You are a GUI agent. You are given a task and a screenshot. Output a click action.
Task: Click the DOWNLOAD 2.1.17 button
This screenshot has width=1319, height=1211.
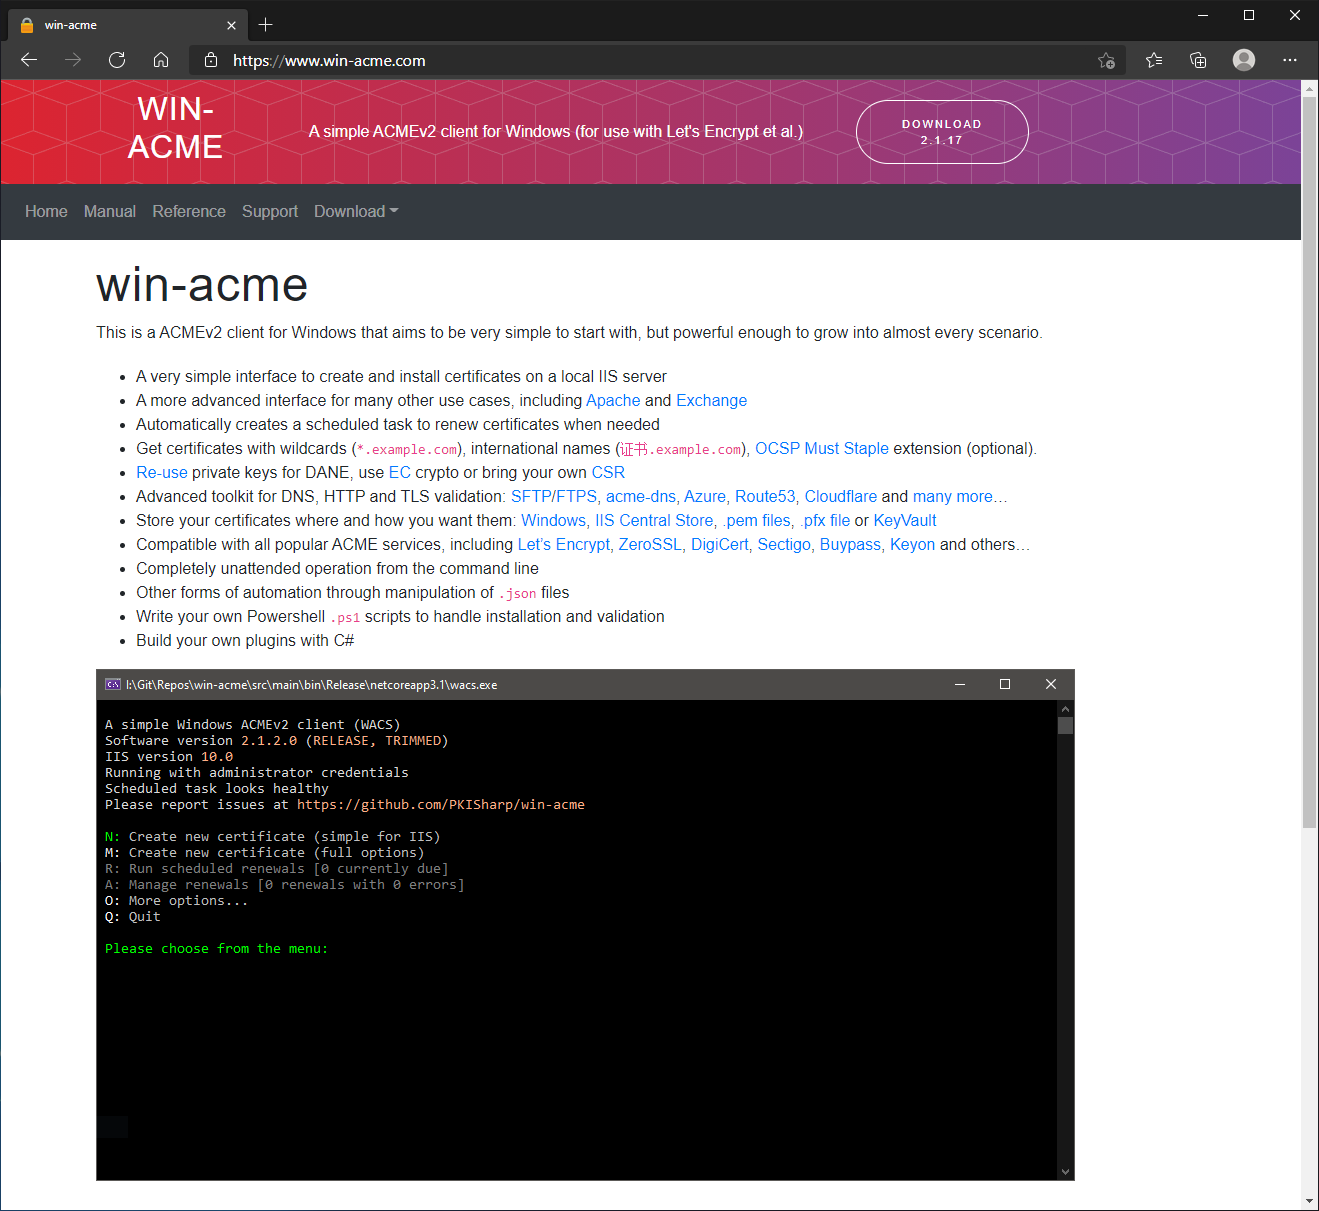[942, 132]
